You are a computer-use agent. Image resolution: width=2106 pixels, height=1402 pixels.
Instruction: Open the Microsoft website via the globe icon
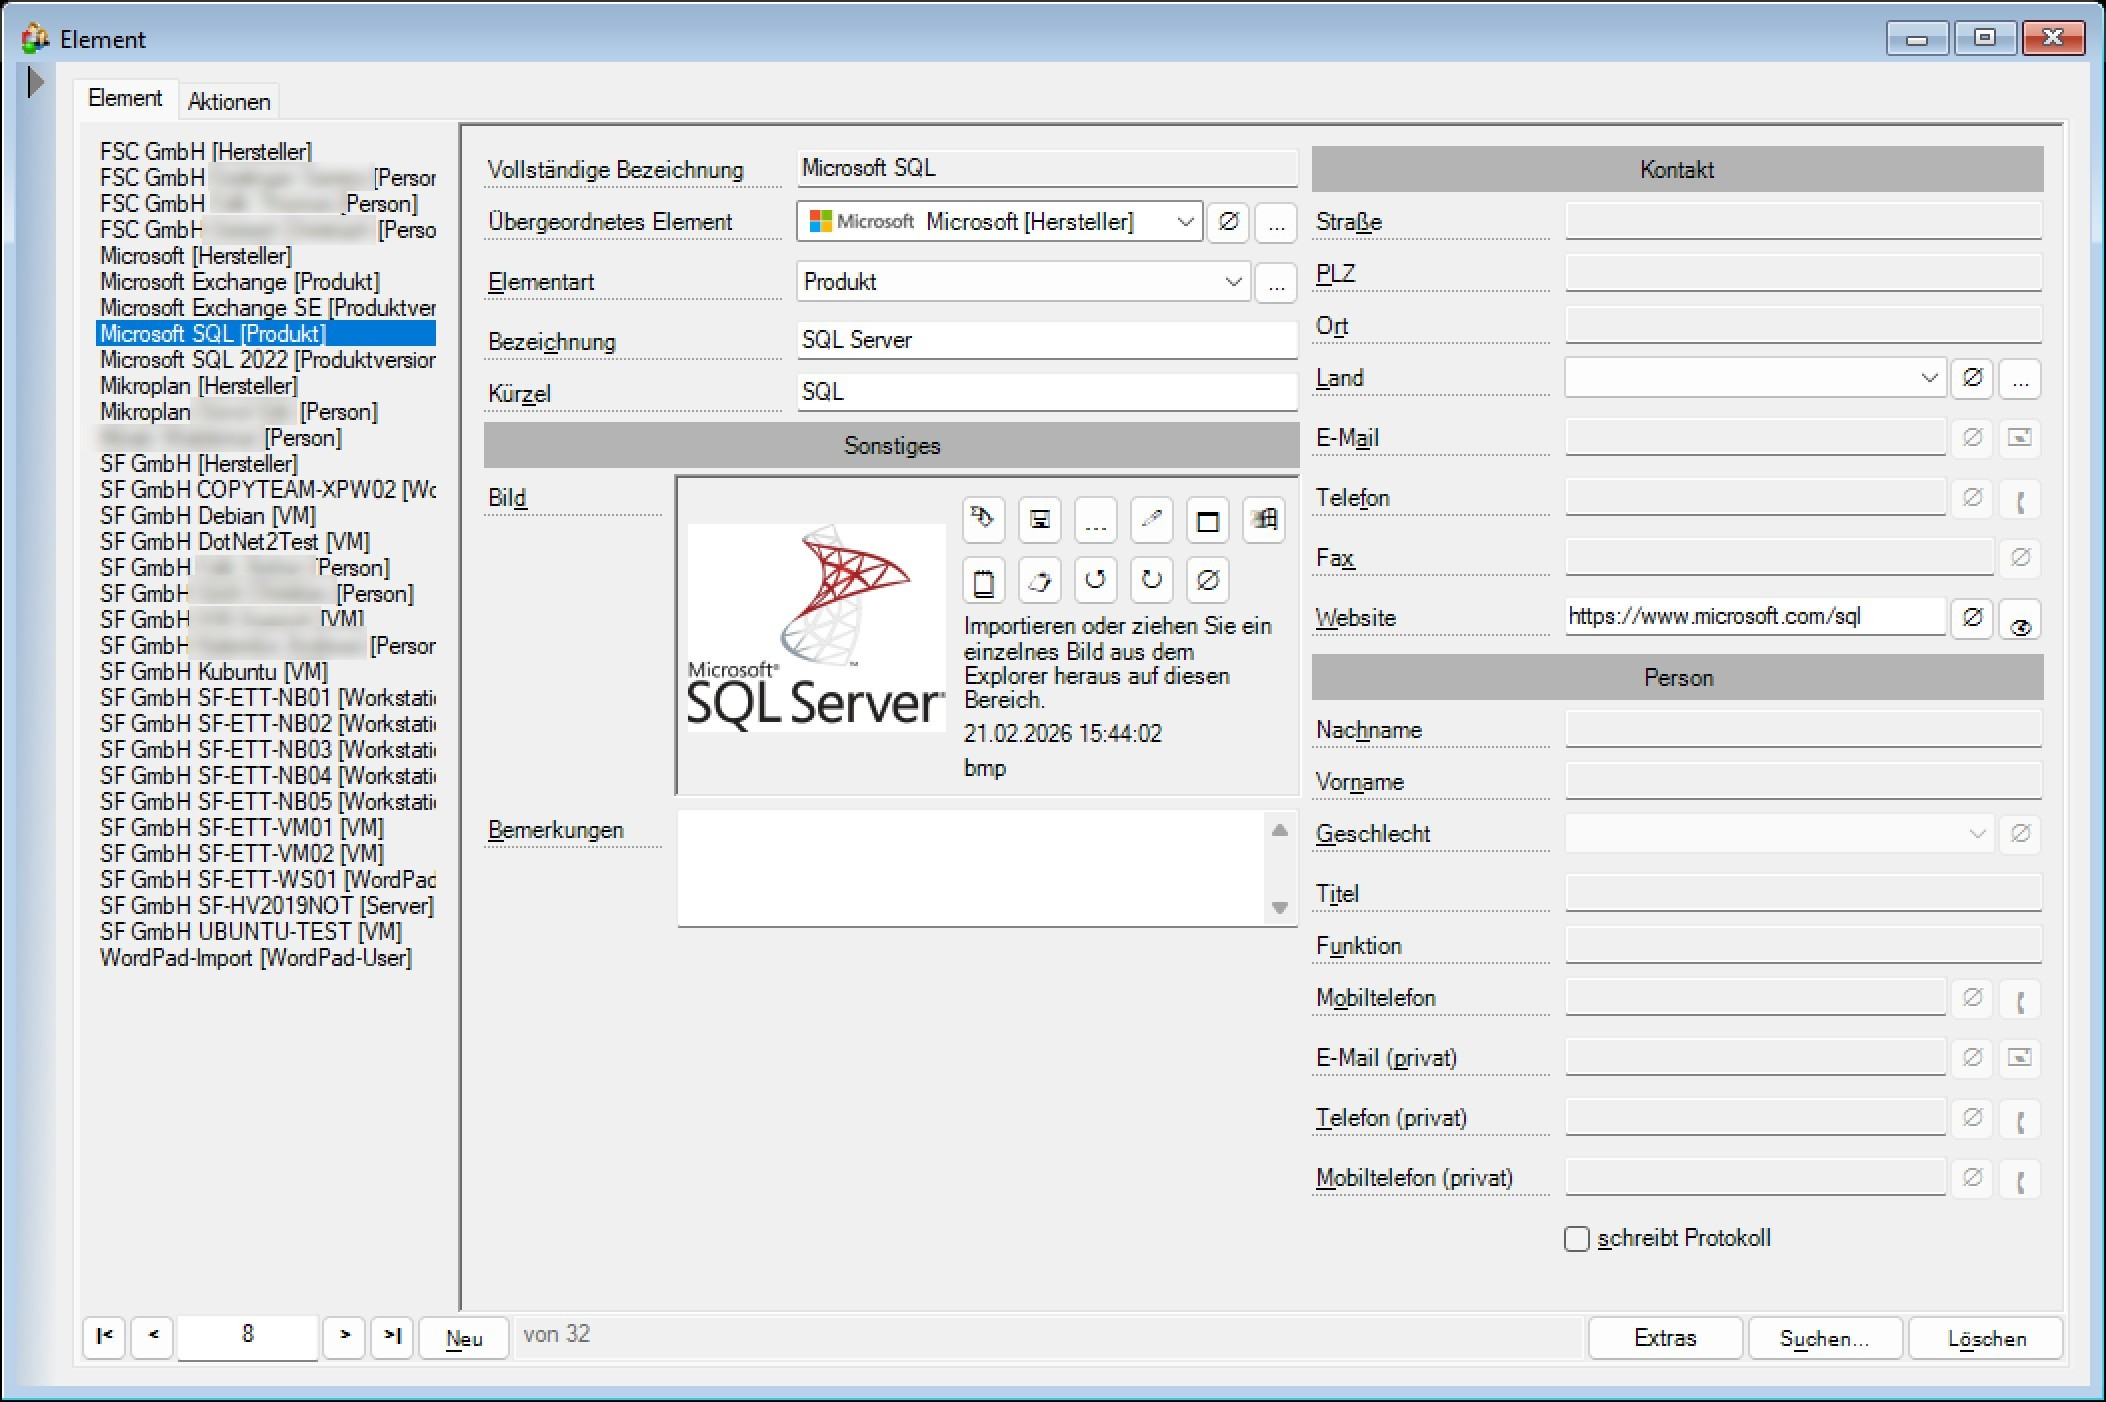tap(2021, 619)
